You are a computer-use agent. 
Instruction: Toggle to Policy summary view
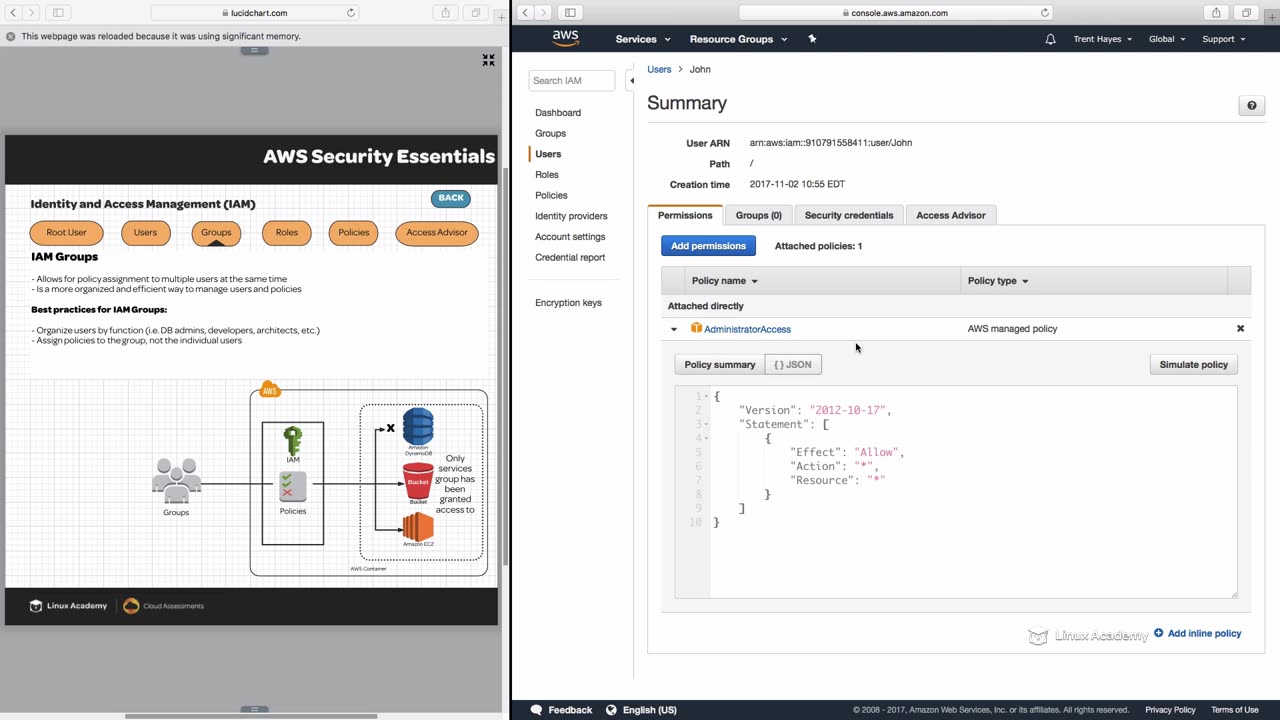(719, 365)
